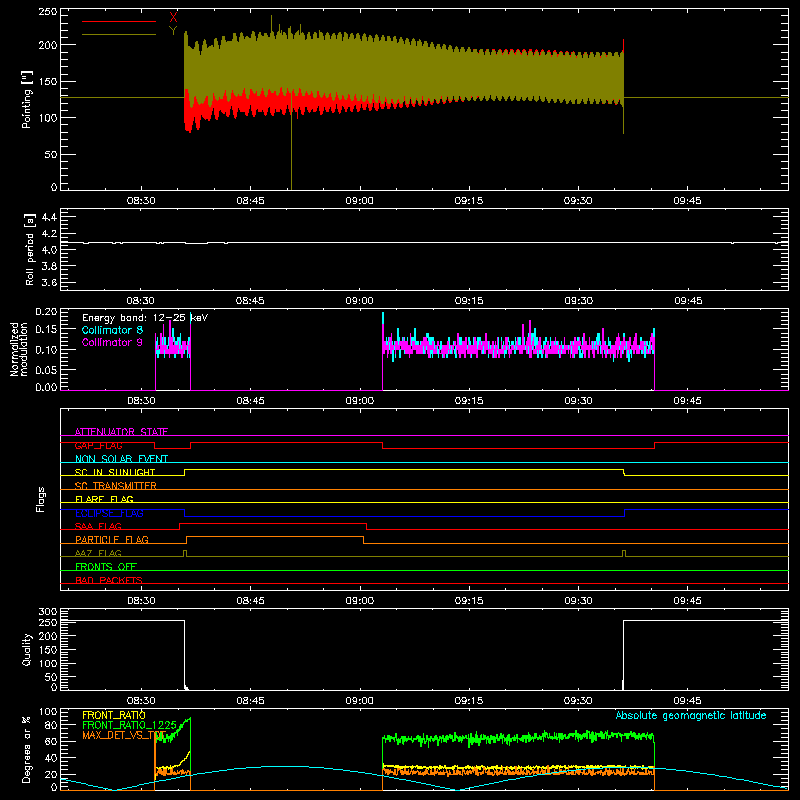Click '09:00' under the Pointing plot
The image size is (800, 800).
click(360, 201)
